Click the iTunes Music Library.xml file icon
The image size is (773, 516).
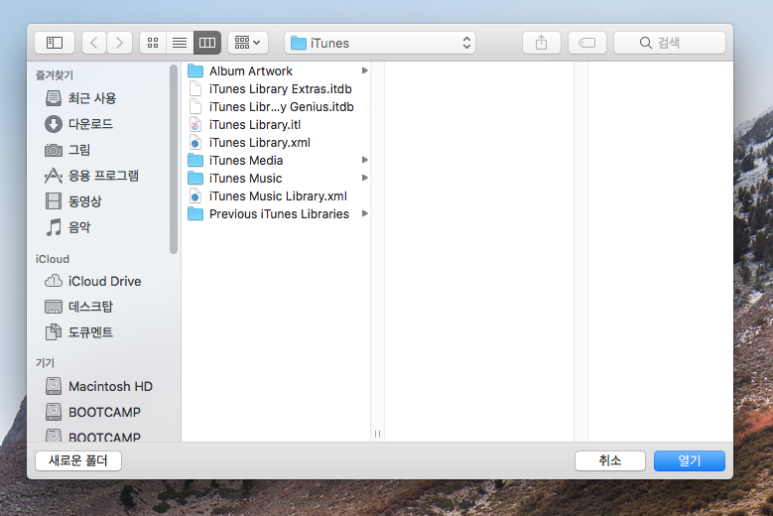click(x=196, y=196)
